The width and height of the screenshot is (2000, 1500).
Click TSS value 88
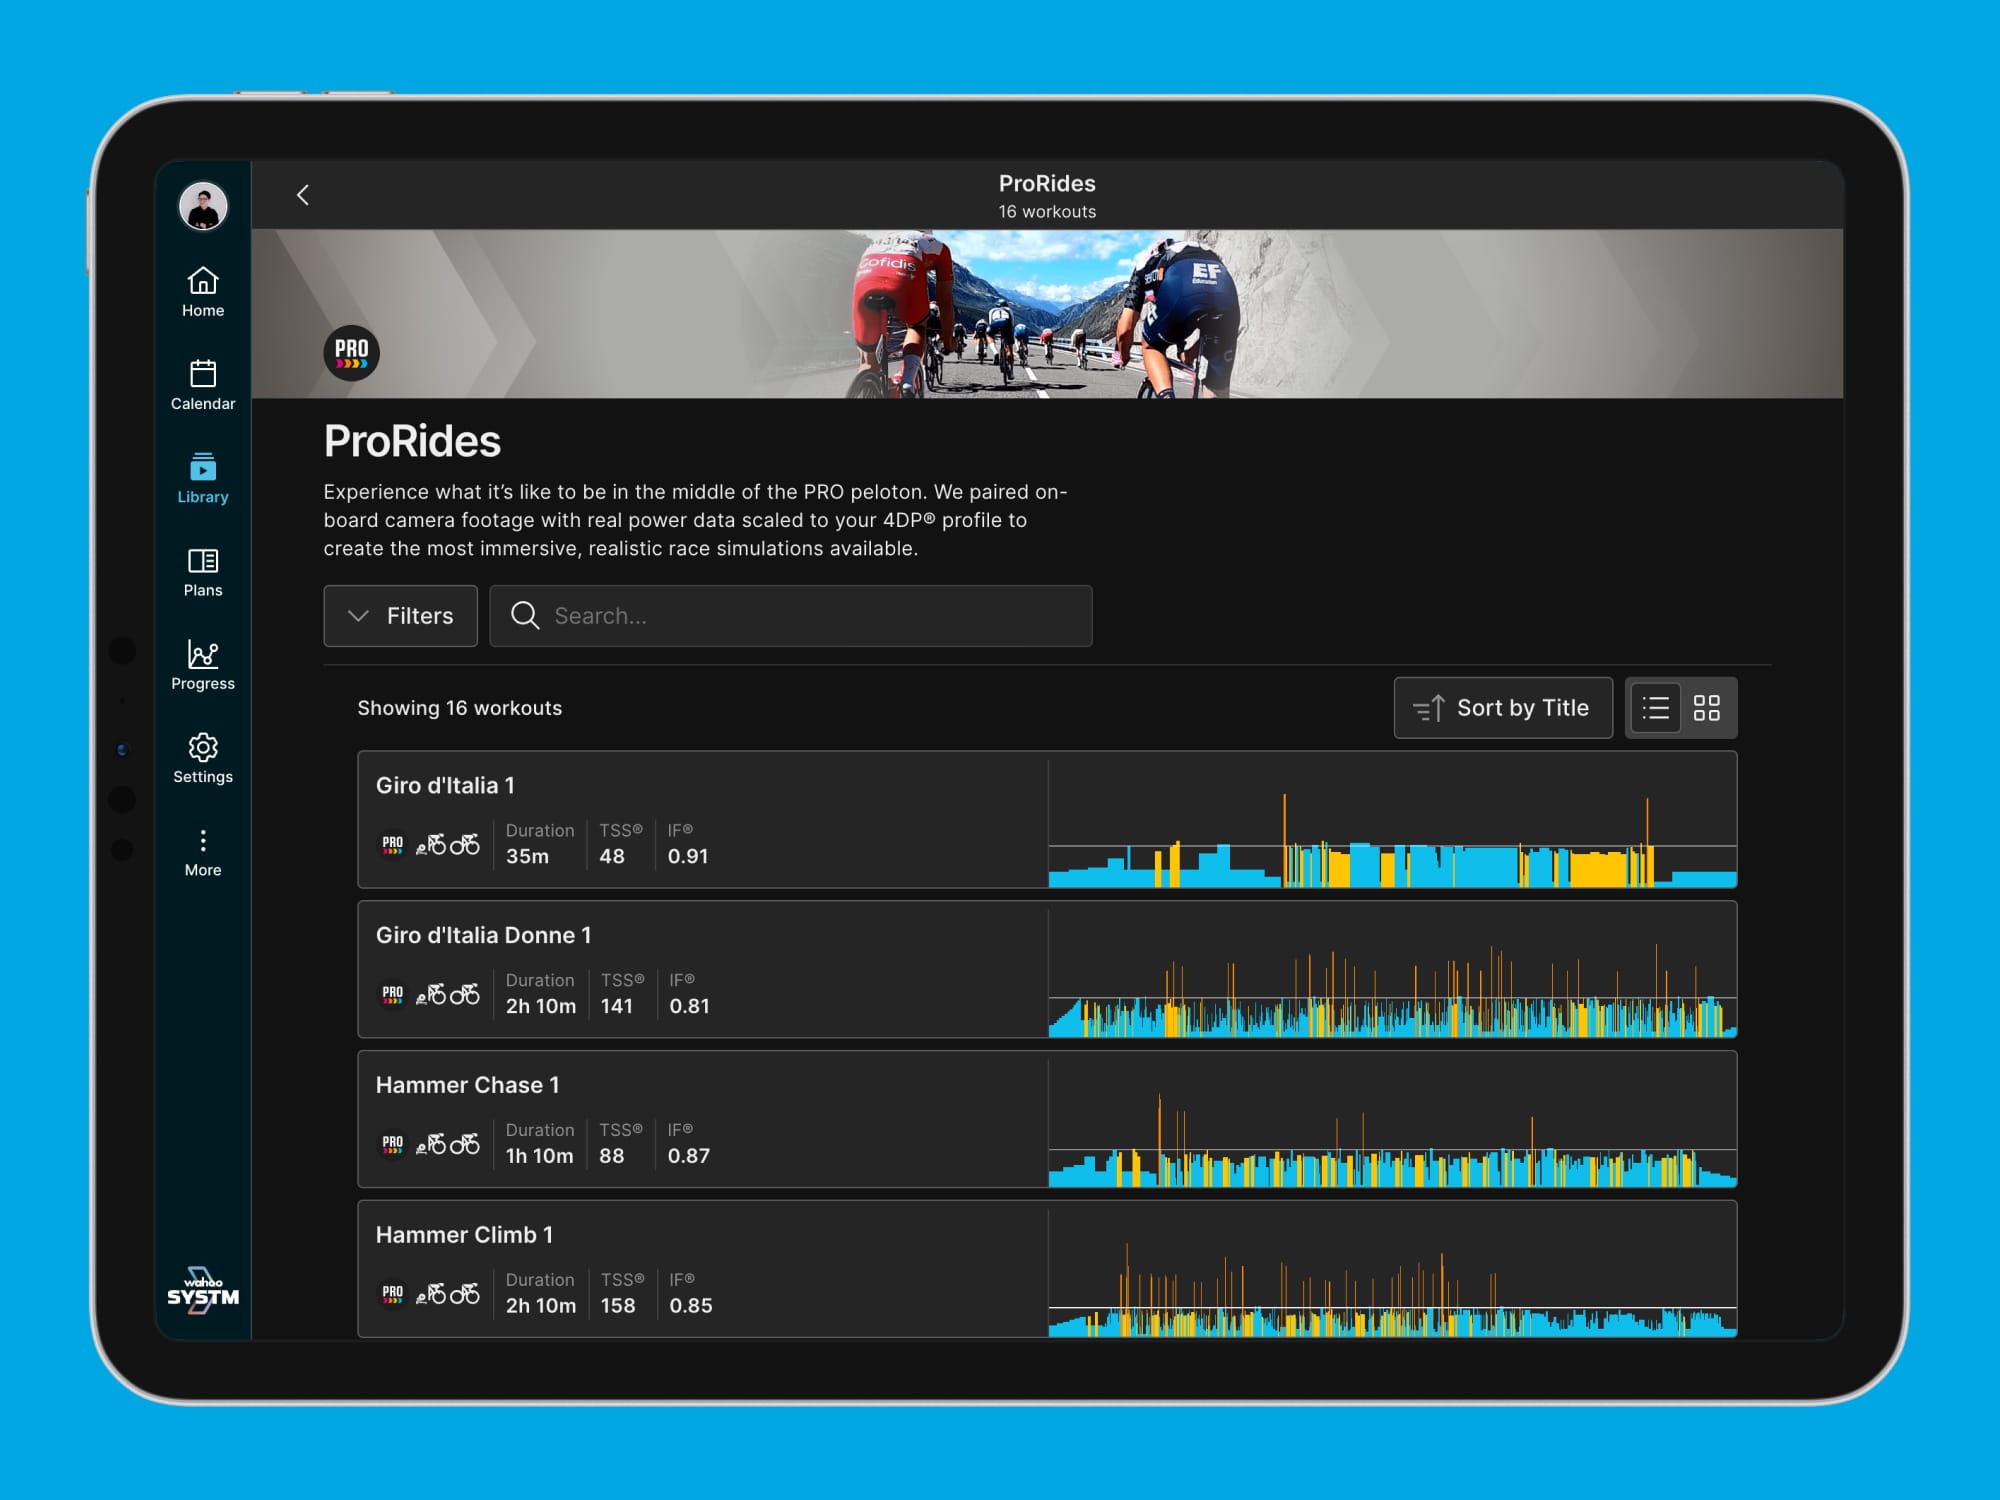click(x=612, y=1157)
